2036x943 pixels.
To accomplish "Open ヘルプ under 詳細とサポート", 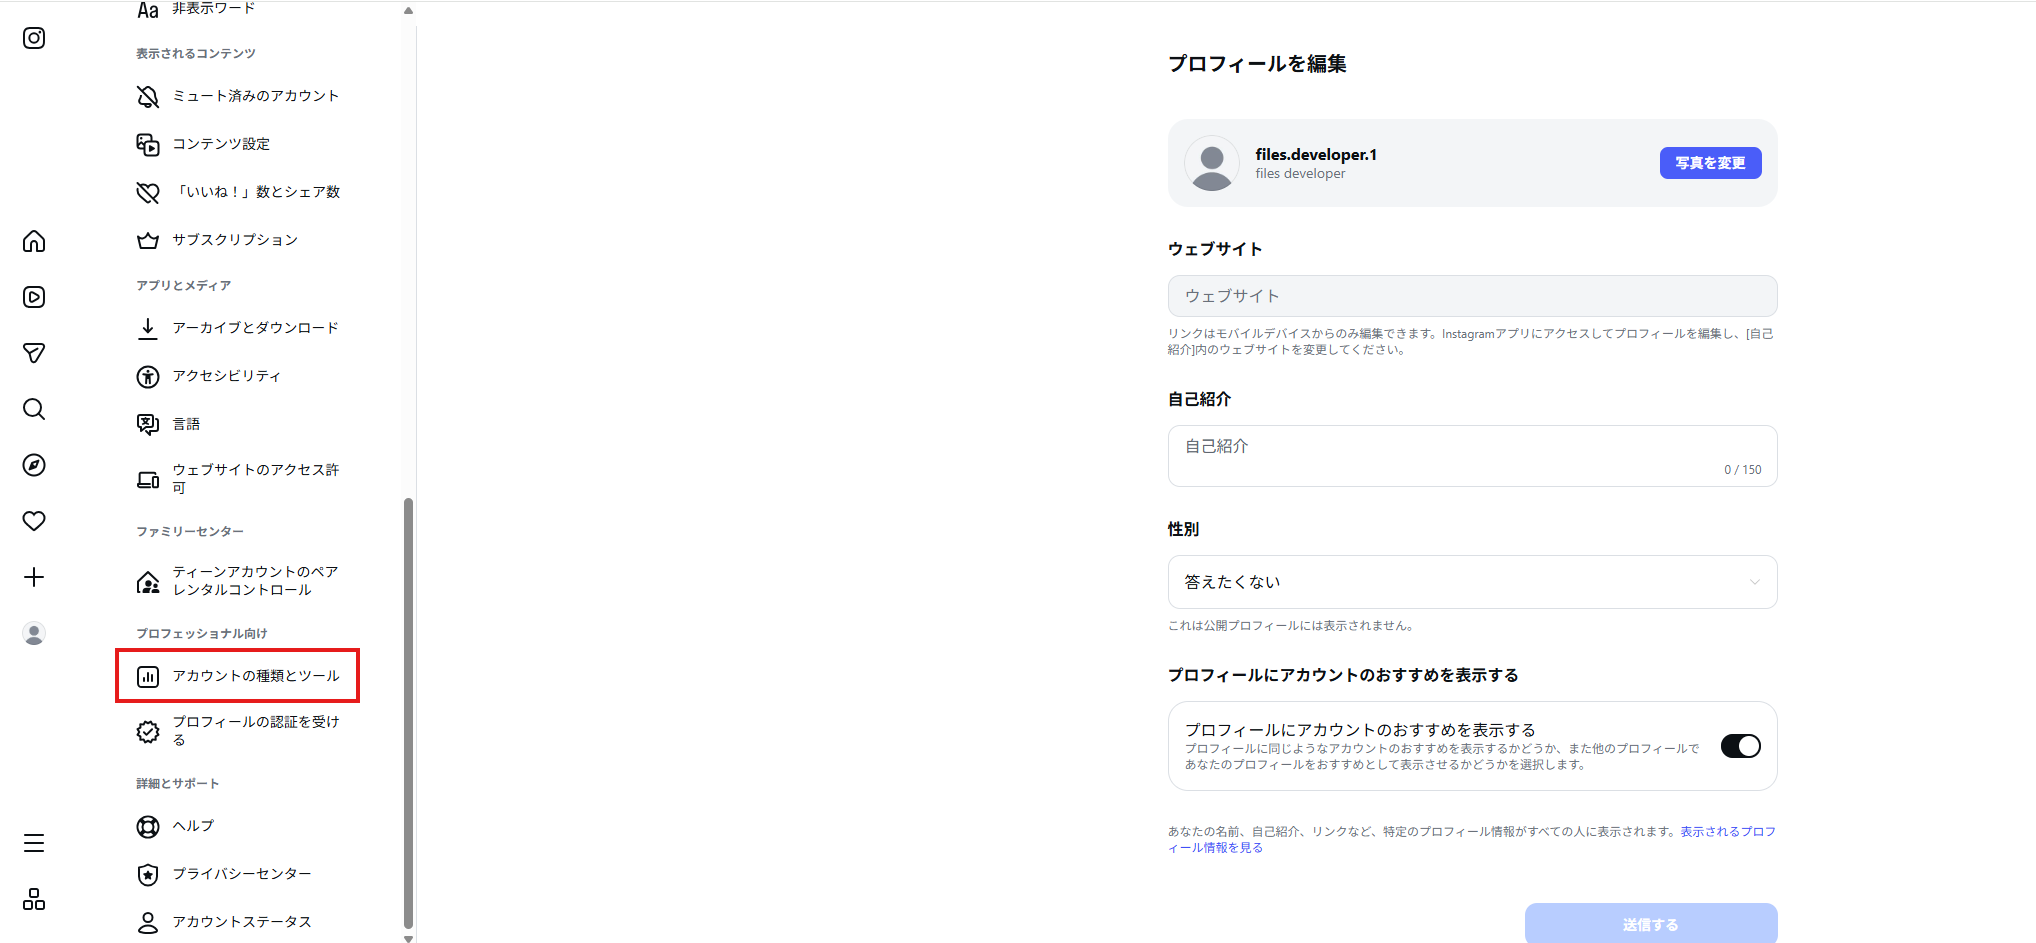I will [190, 826].
